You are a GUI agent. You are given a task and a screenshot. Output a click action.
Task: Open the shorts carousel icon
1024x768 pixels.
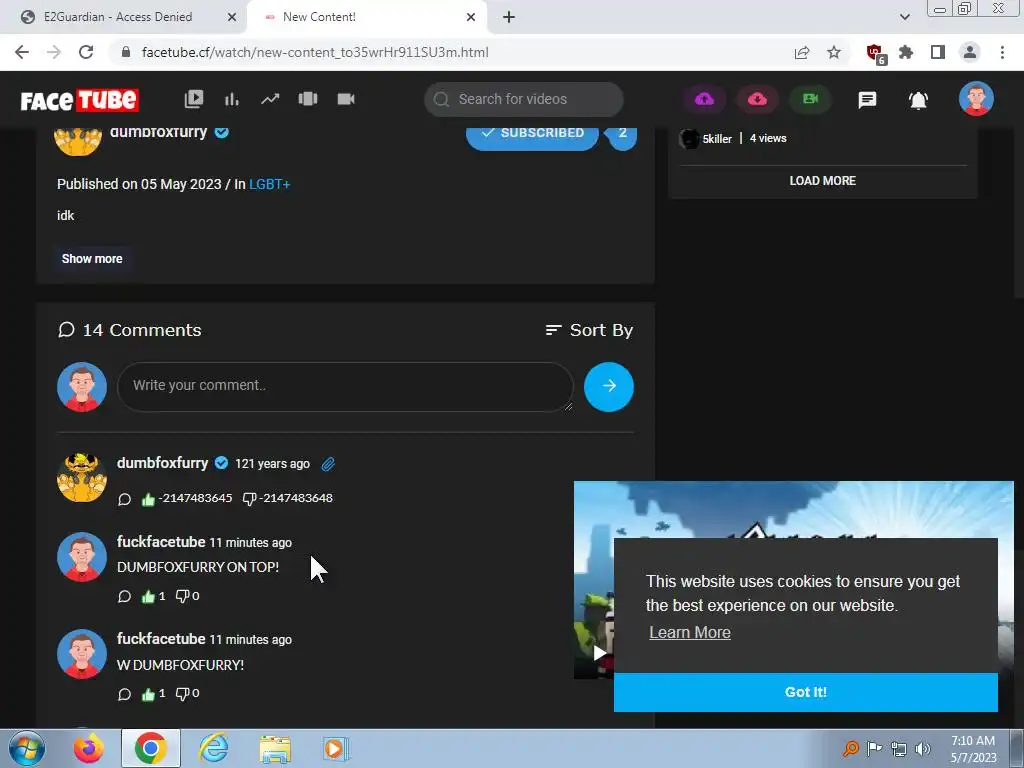[308, 99]
